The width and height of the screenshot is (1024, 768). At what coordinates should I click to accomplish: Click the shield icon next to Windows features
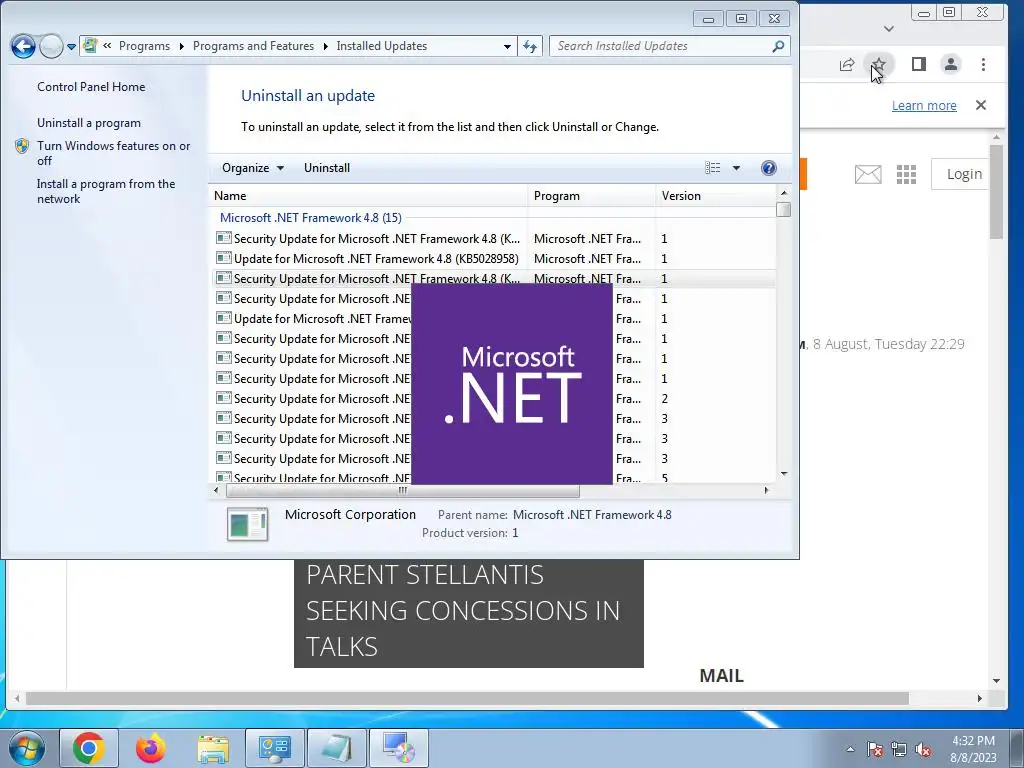click(x=22, y=146)
